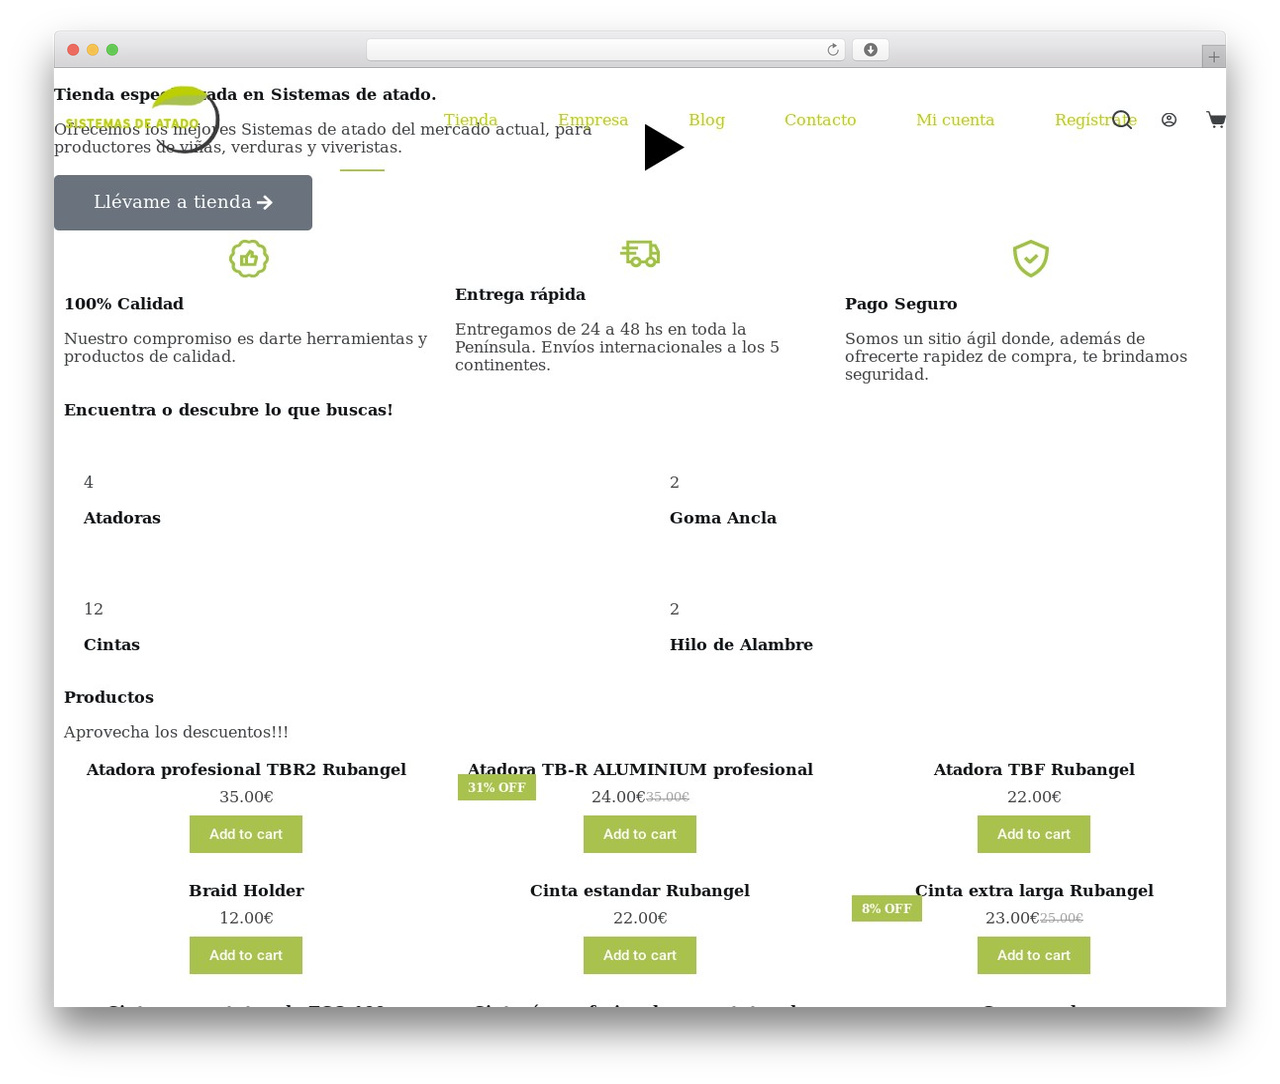Click the delivery truck icon
The image size is (1280, 1084).
640,254
